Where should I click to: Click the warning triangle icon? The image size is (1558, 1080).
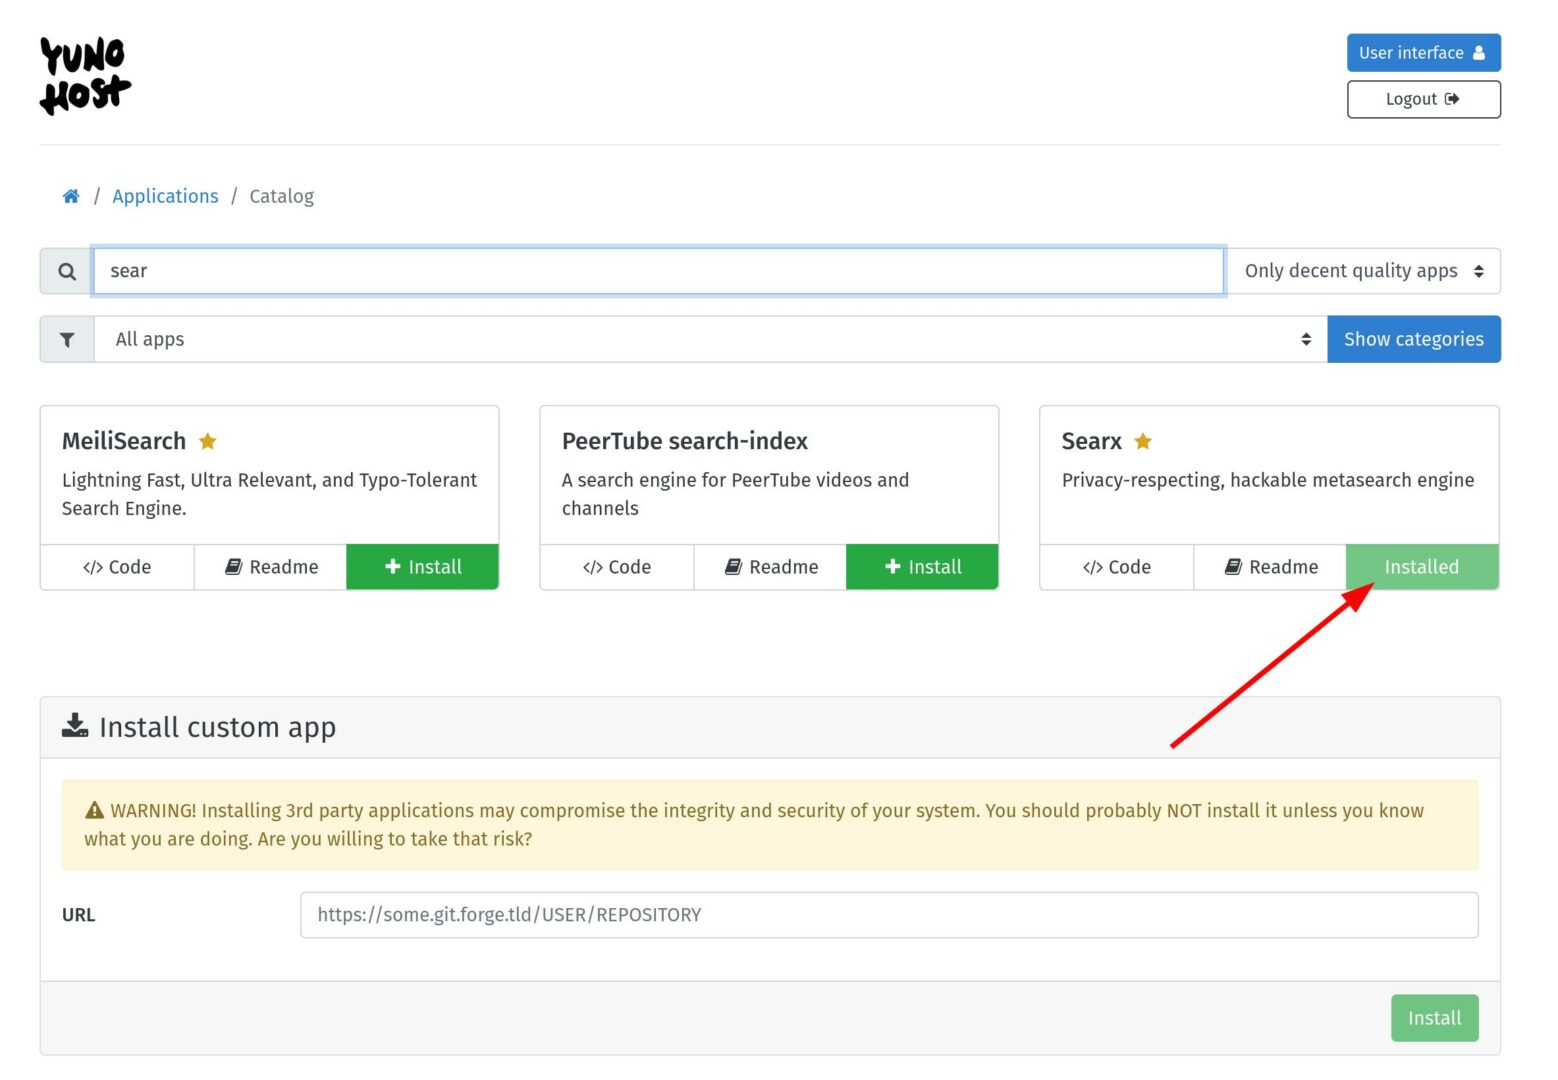tap(95, 811)
